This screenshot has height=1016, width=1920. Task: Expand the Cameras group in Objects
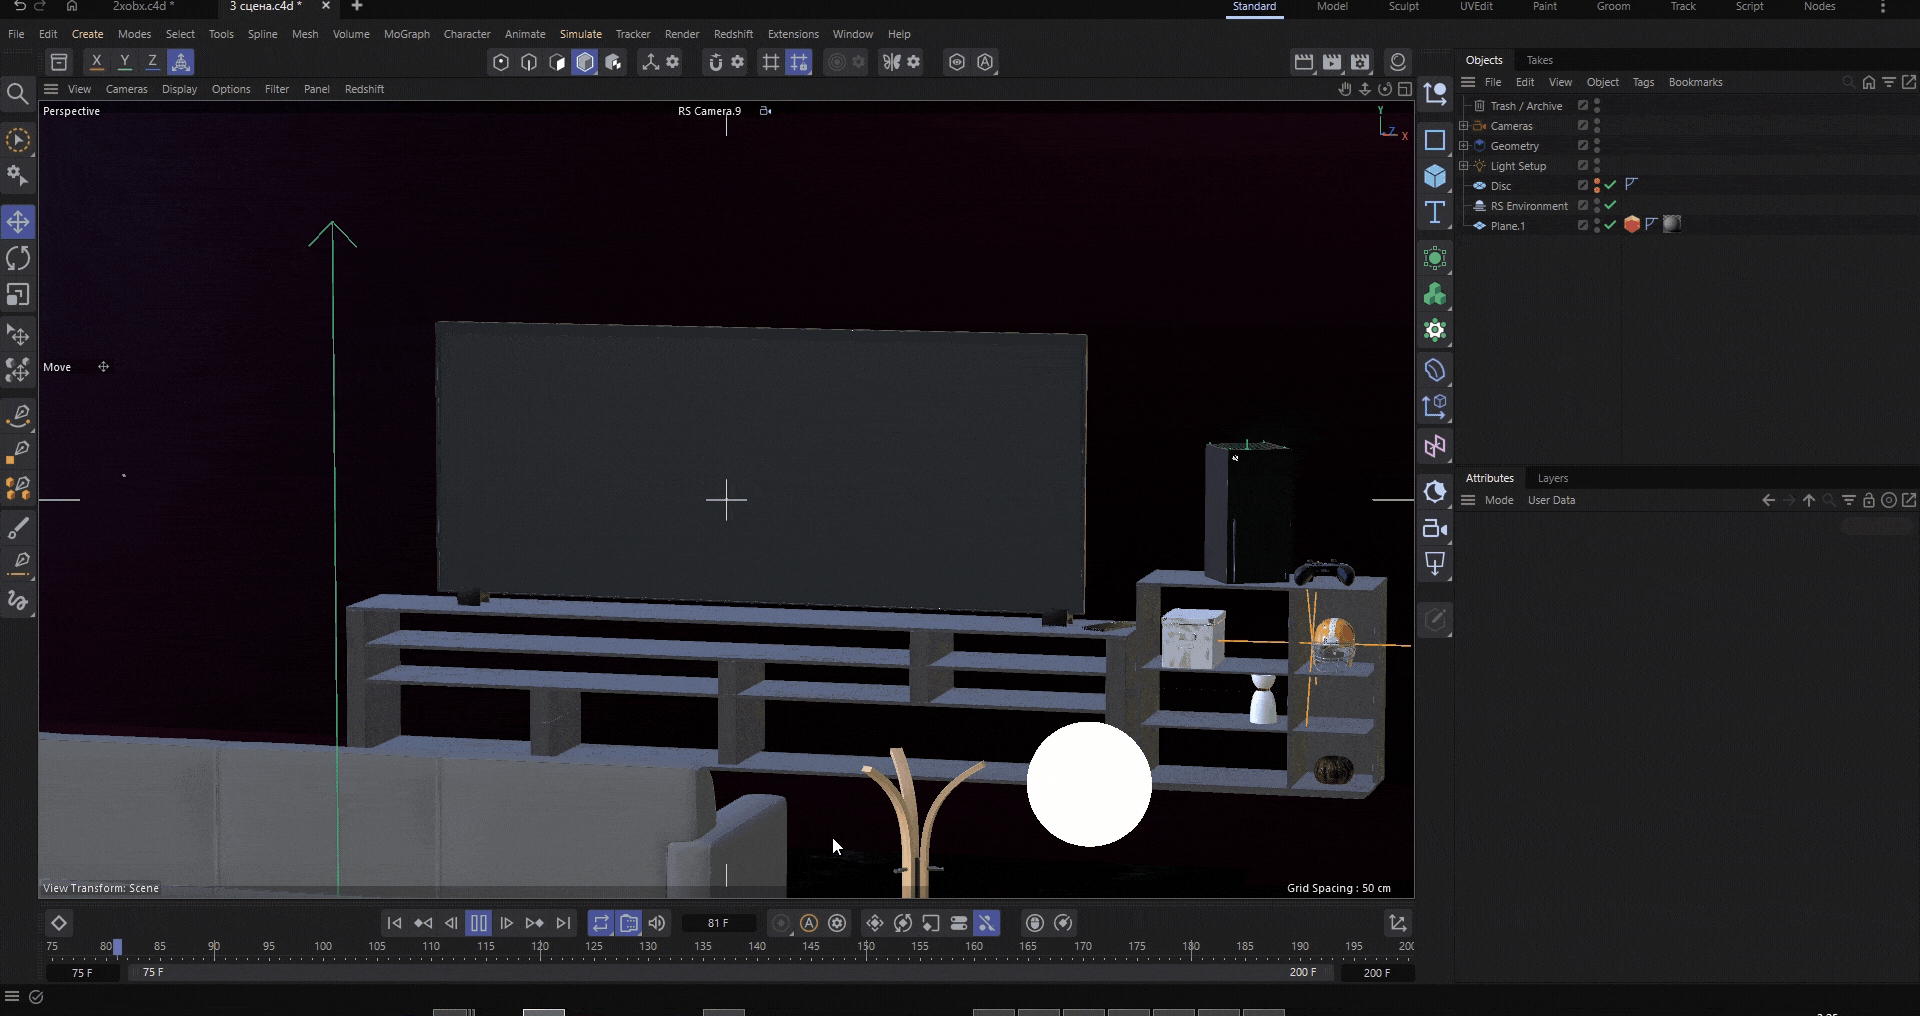click(1464, 126)
